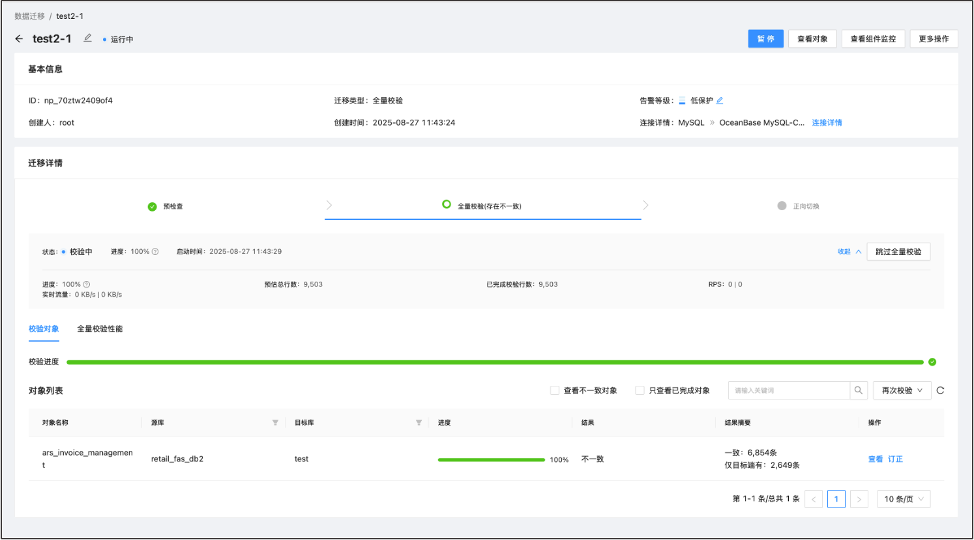Click the search magnifier icon
This screenshot has width=974, height=540.
pyautogui.click(x=858, y=390)
